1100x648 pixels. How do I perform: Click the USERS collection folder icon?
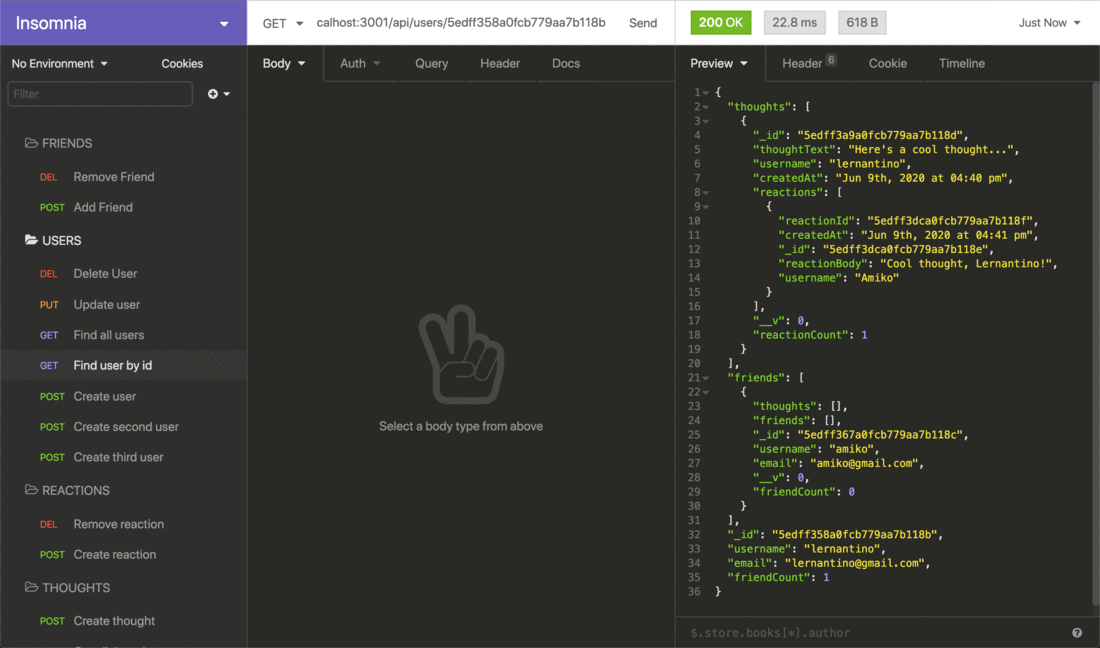point(30,240)
